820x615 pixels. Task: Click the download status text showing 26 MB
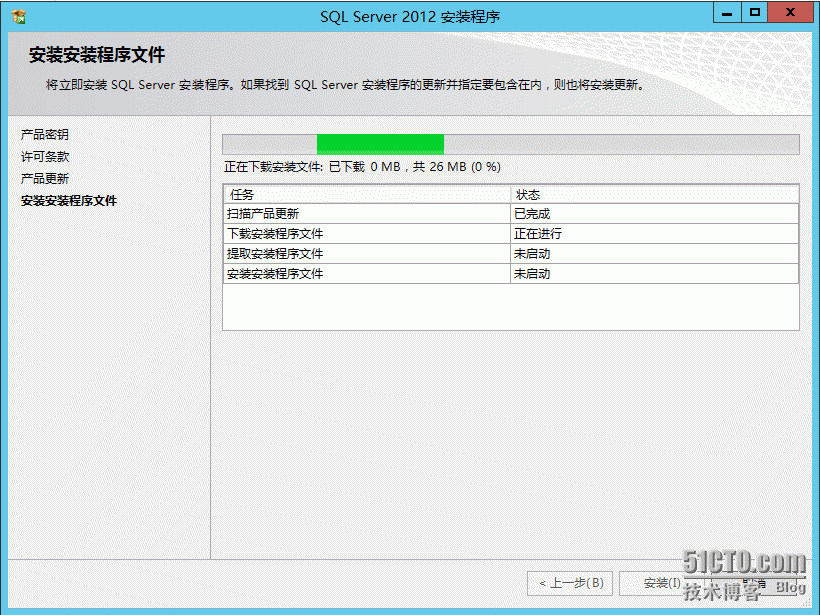362,167
